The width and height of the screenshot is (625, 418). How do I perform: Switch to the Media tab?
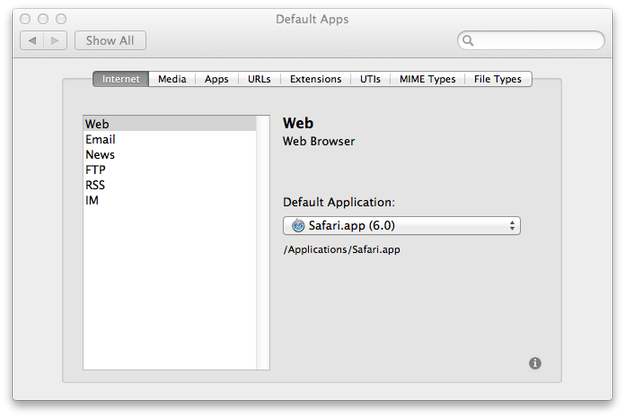pos(172,79)
